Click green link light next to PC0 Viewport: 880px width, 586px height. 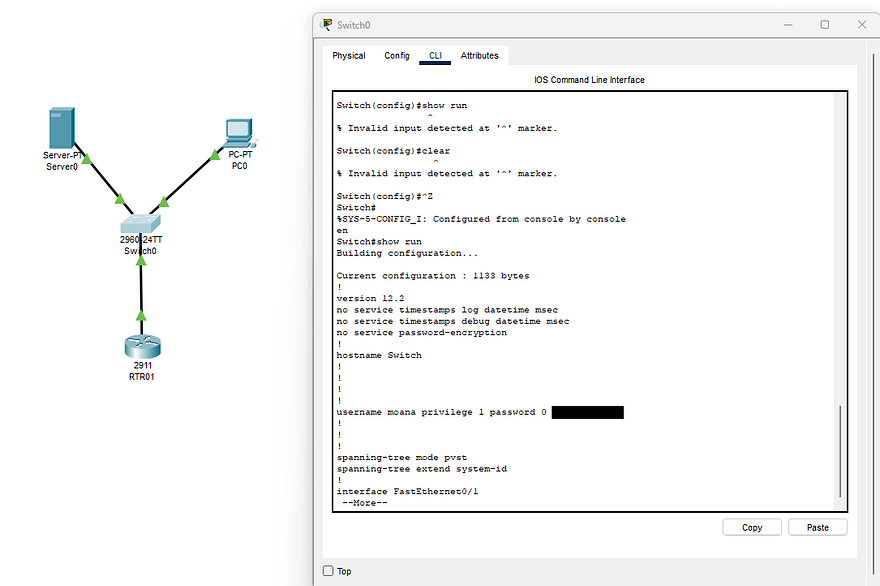214,155
